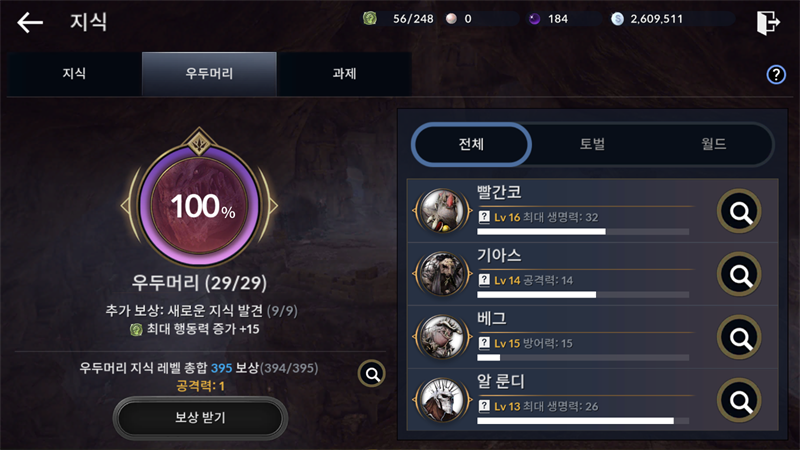Click the 보상 받기 button
Image resolution: width=800 pixels, height=450 pixels.
point(200,418)
